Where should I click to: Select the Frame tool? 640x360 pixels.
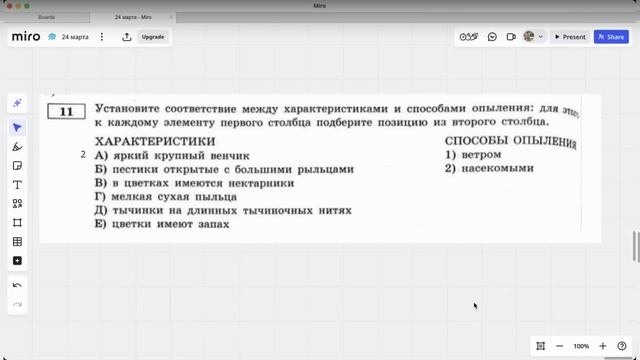(x=17, y=222)
